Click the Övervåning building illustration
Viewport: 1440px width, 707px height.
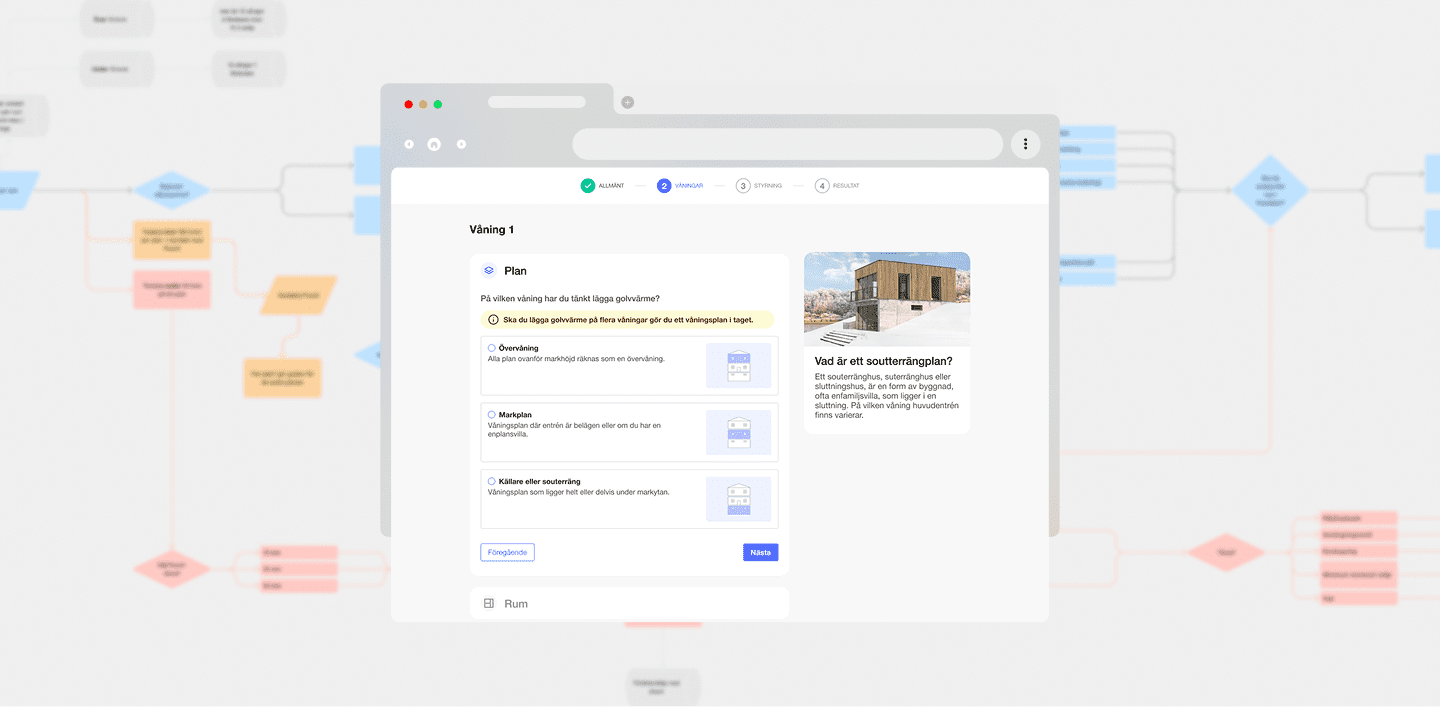[x=738, y=365]
